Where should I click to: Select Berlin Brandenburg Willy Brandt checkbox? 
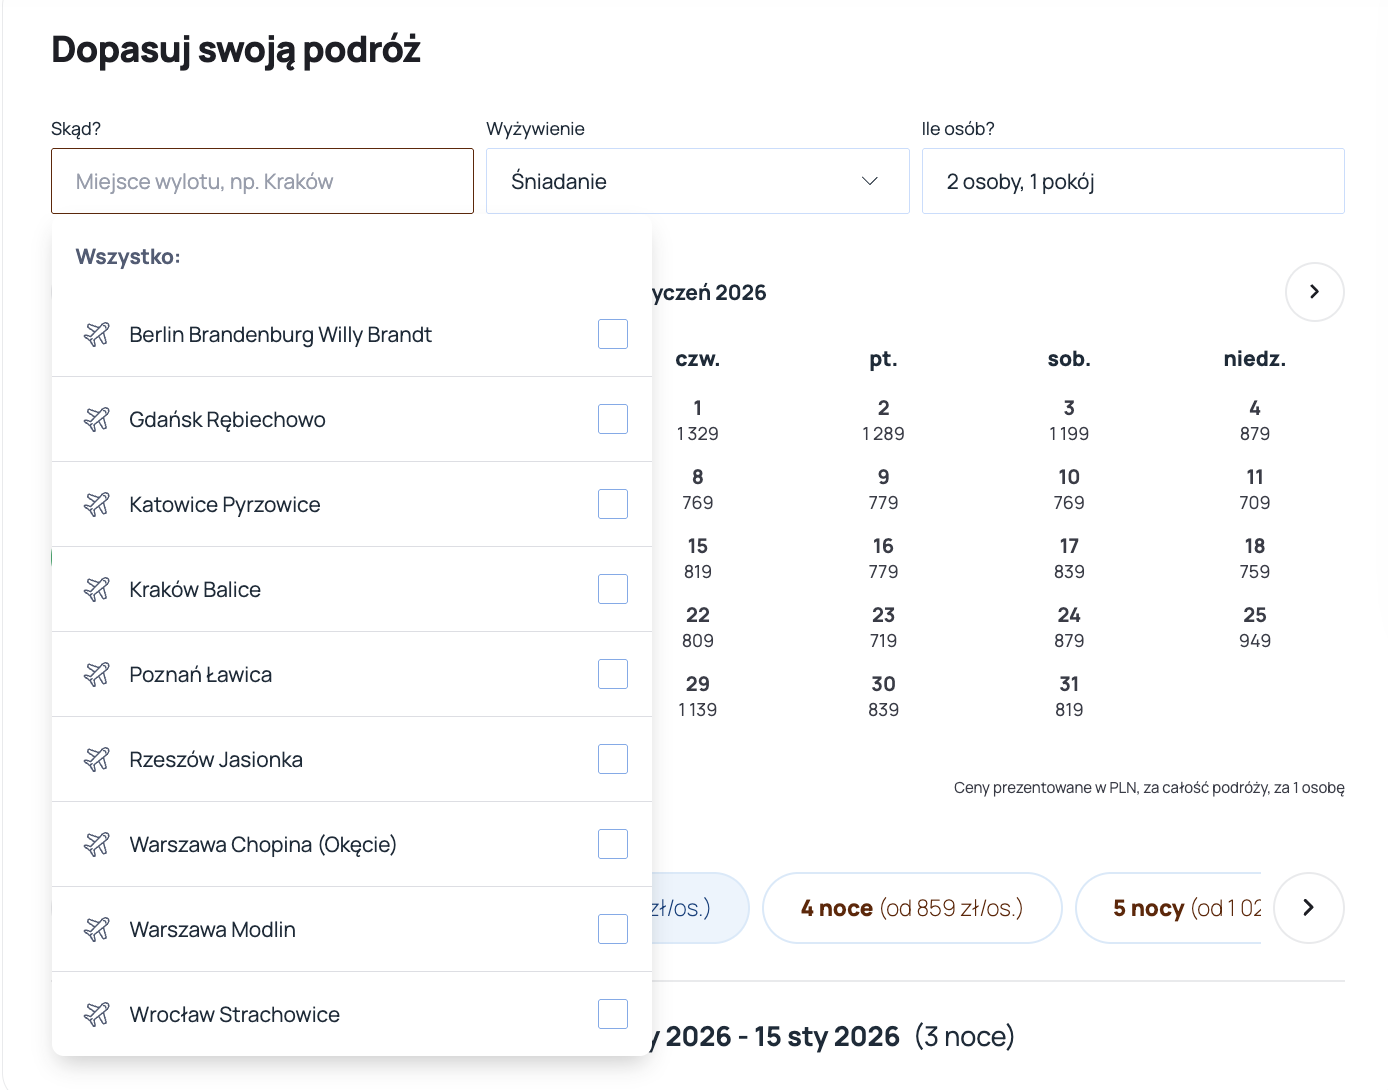click(612, 334)
